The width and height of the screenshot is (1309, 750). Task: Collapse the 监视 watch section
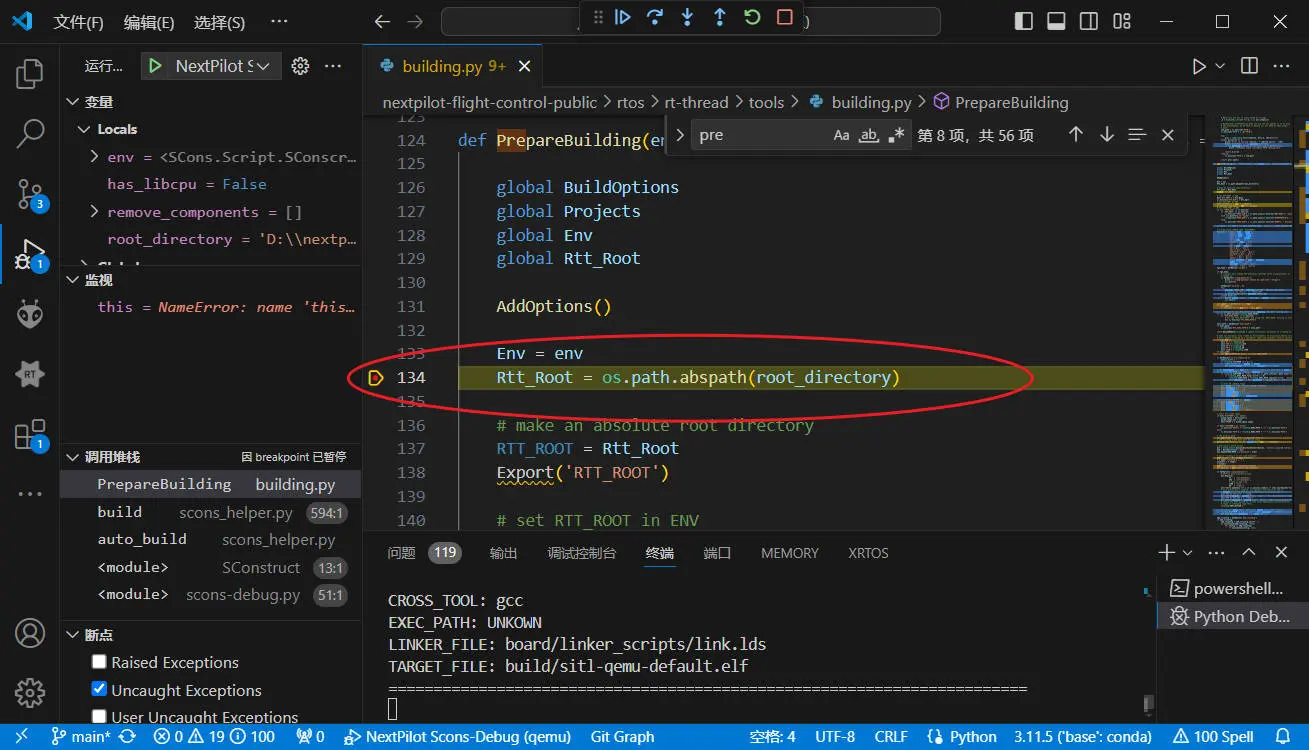[x=72, y=281]
